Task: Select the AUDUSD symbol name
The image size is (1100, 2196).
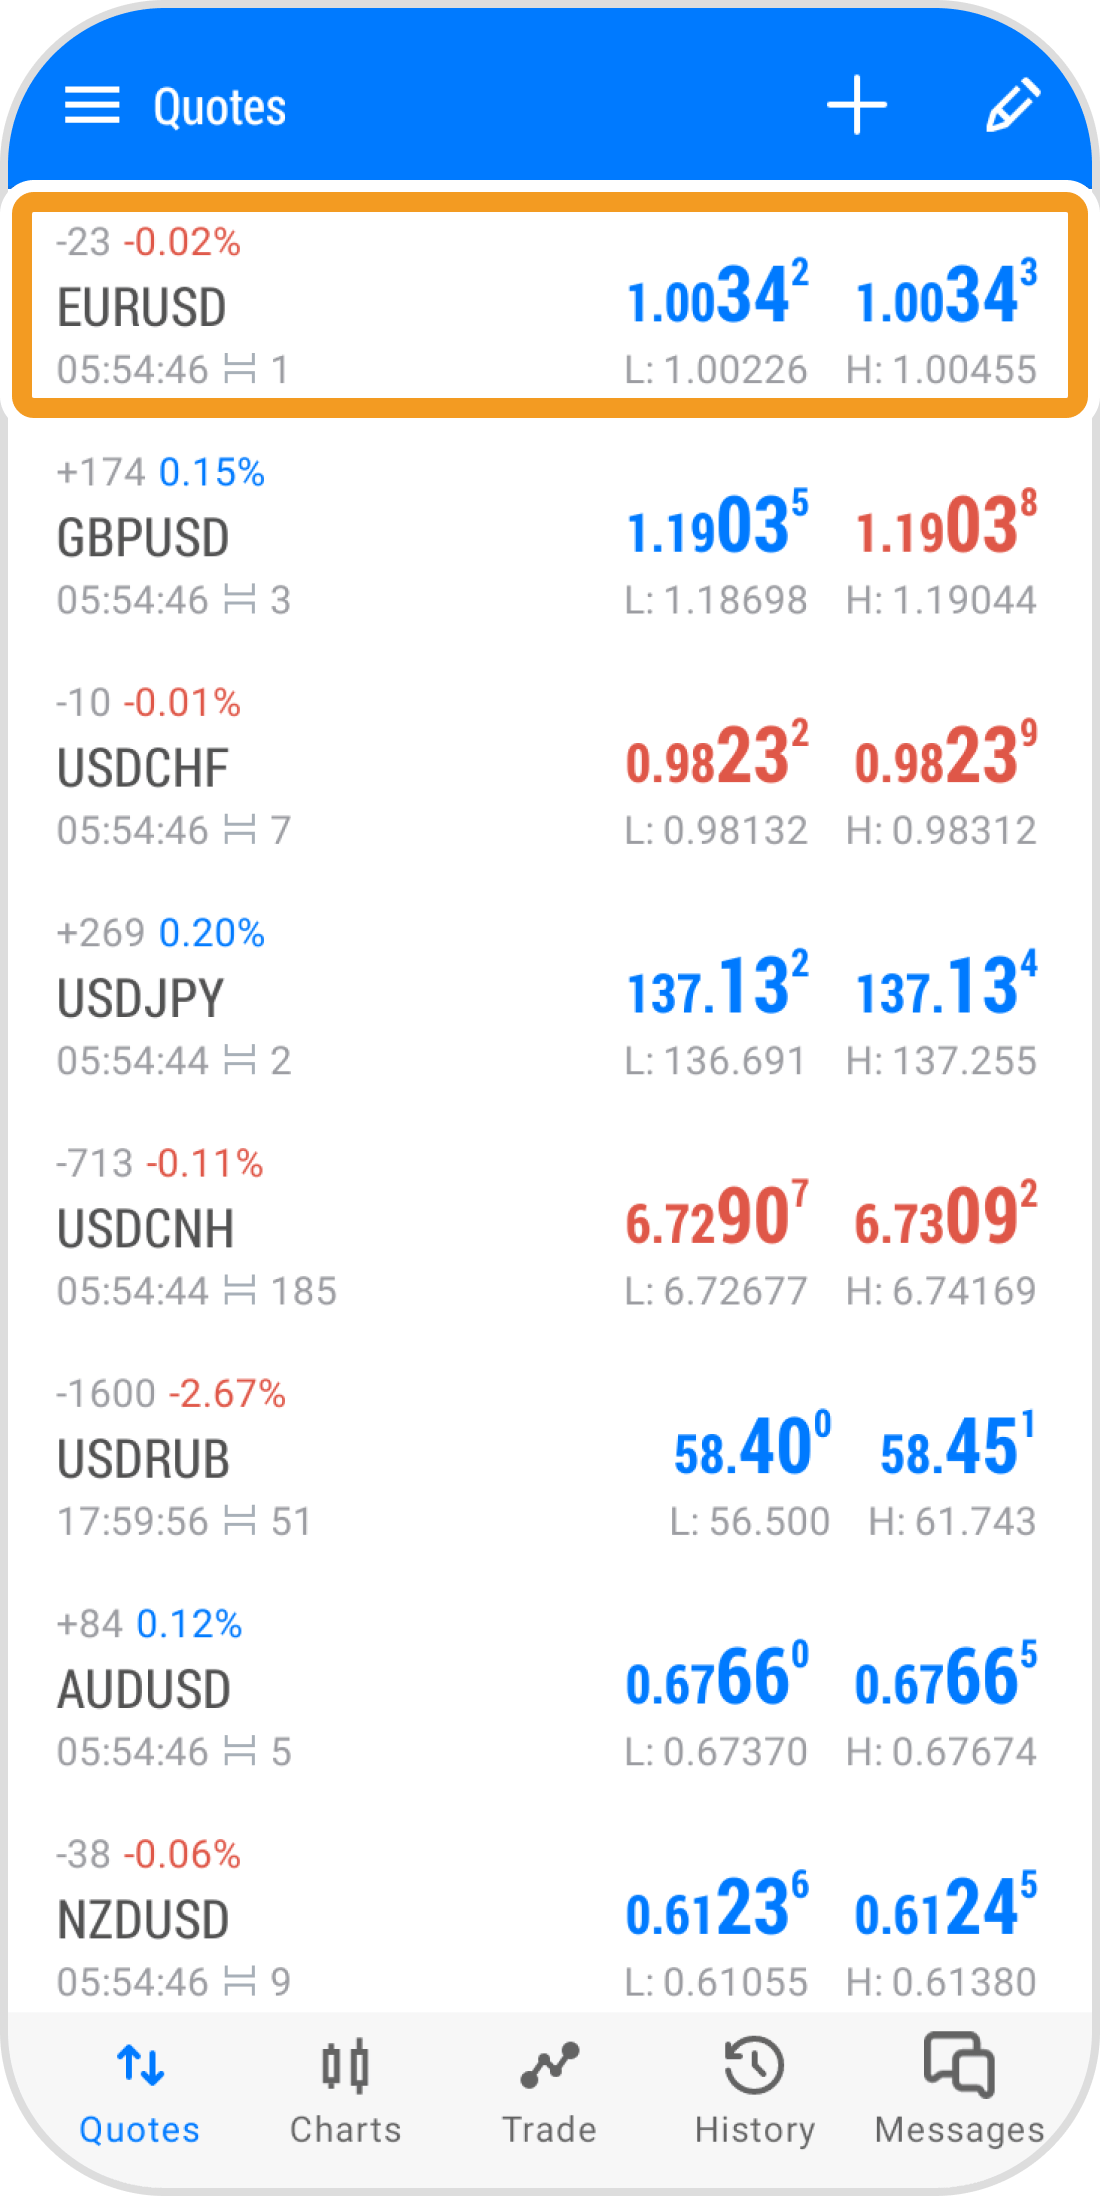Action: click(x=144, y=1690)
